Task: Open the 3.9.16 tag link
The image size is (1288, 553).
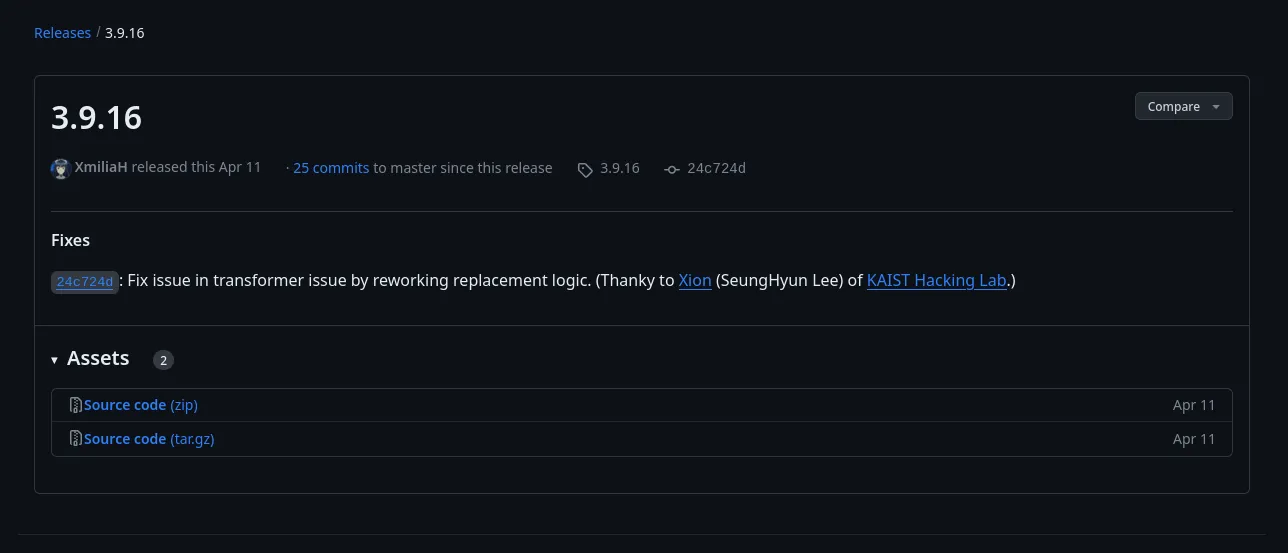Action: pyautogui.click(x=619, y=168)
